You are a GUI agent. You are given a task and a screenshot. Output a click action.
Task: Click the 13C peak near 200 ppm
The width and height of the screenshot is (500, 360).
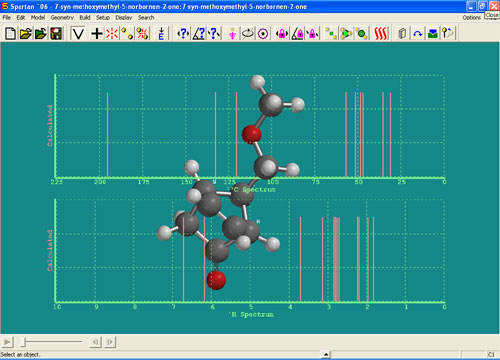[x=107, y=134]
